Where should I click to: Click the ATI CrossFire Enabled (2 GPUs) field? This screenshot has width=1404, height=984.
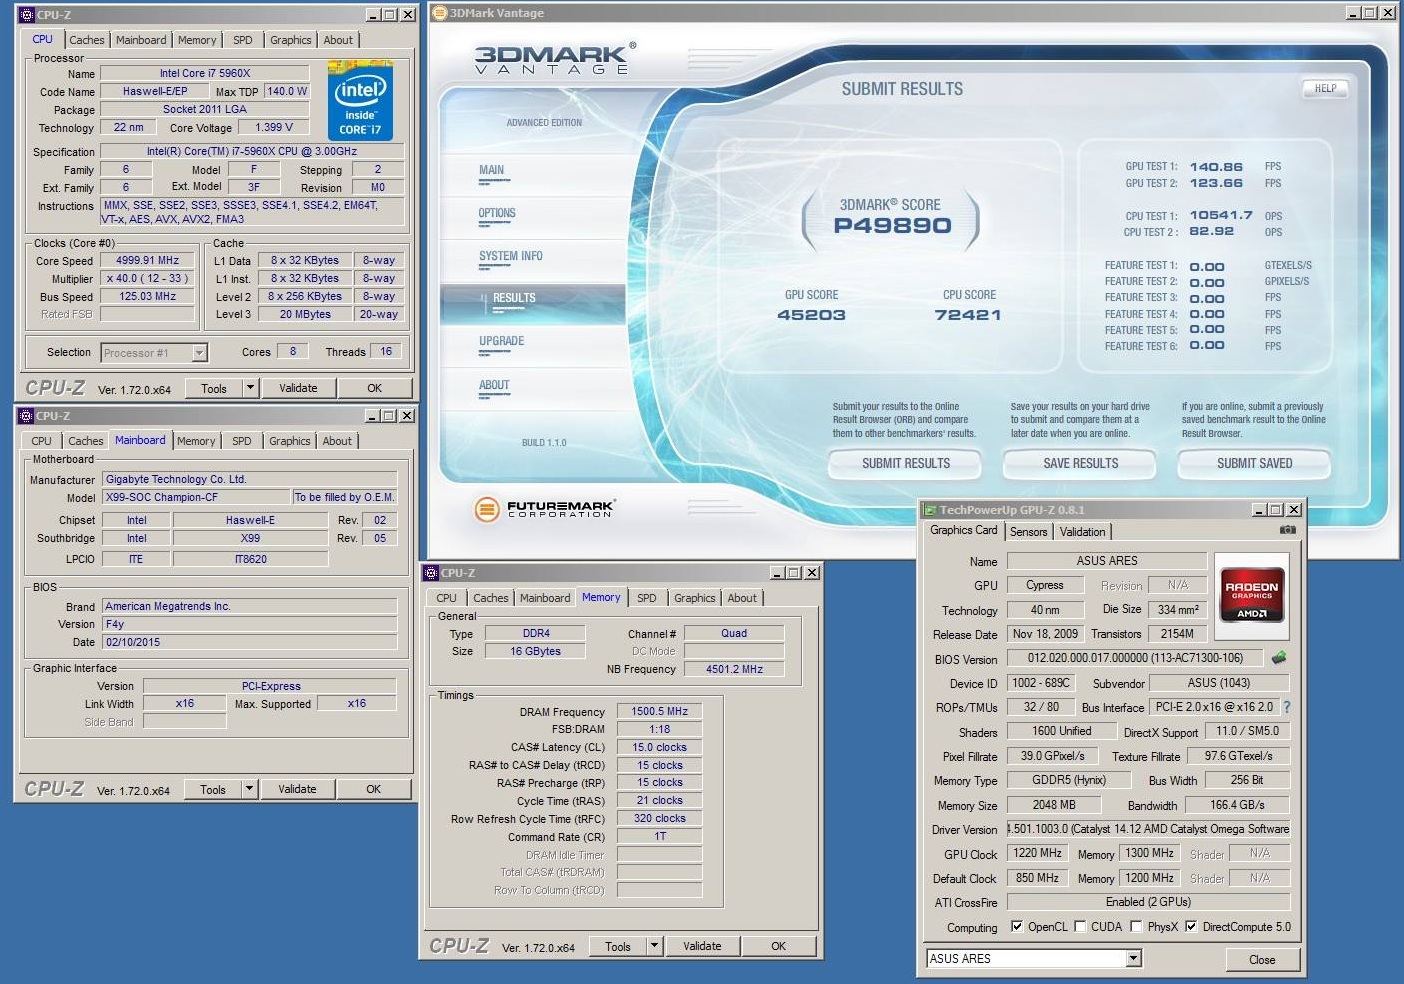pyautogui.click(x=1148, y=902)
